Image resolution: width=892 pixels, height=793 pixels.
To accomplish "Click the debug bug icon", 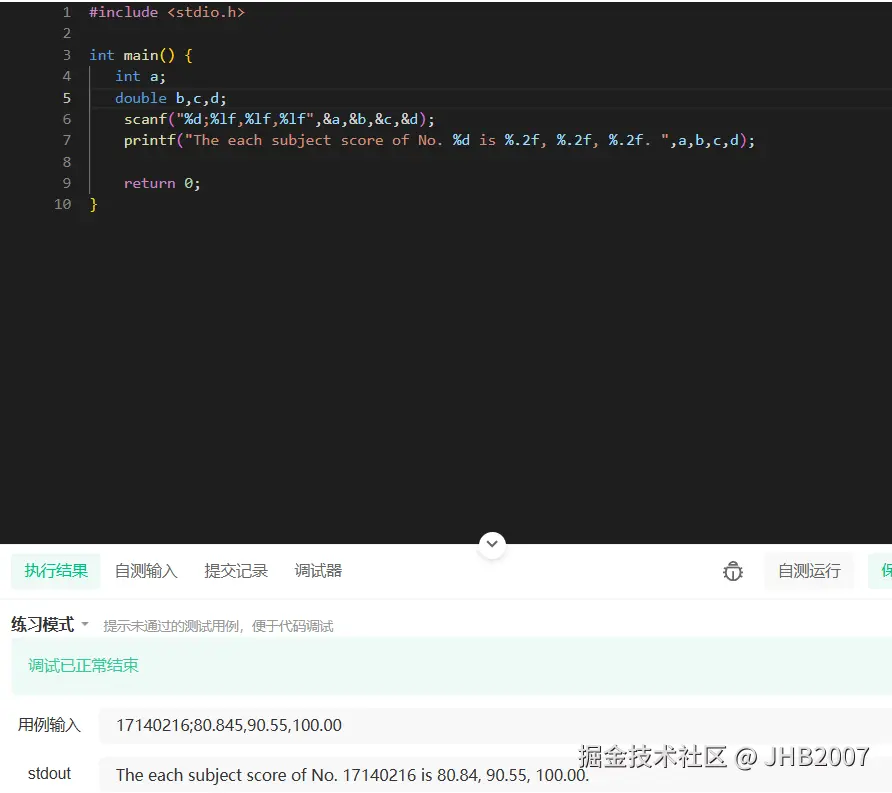I will [x=733, y=571].
